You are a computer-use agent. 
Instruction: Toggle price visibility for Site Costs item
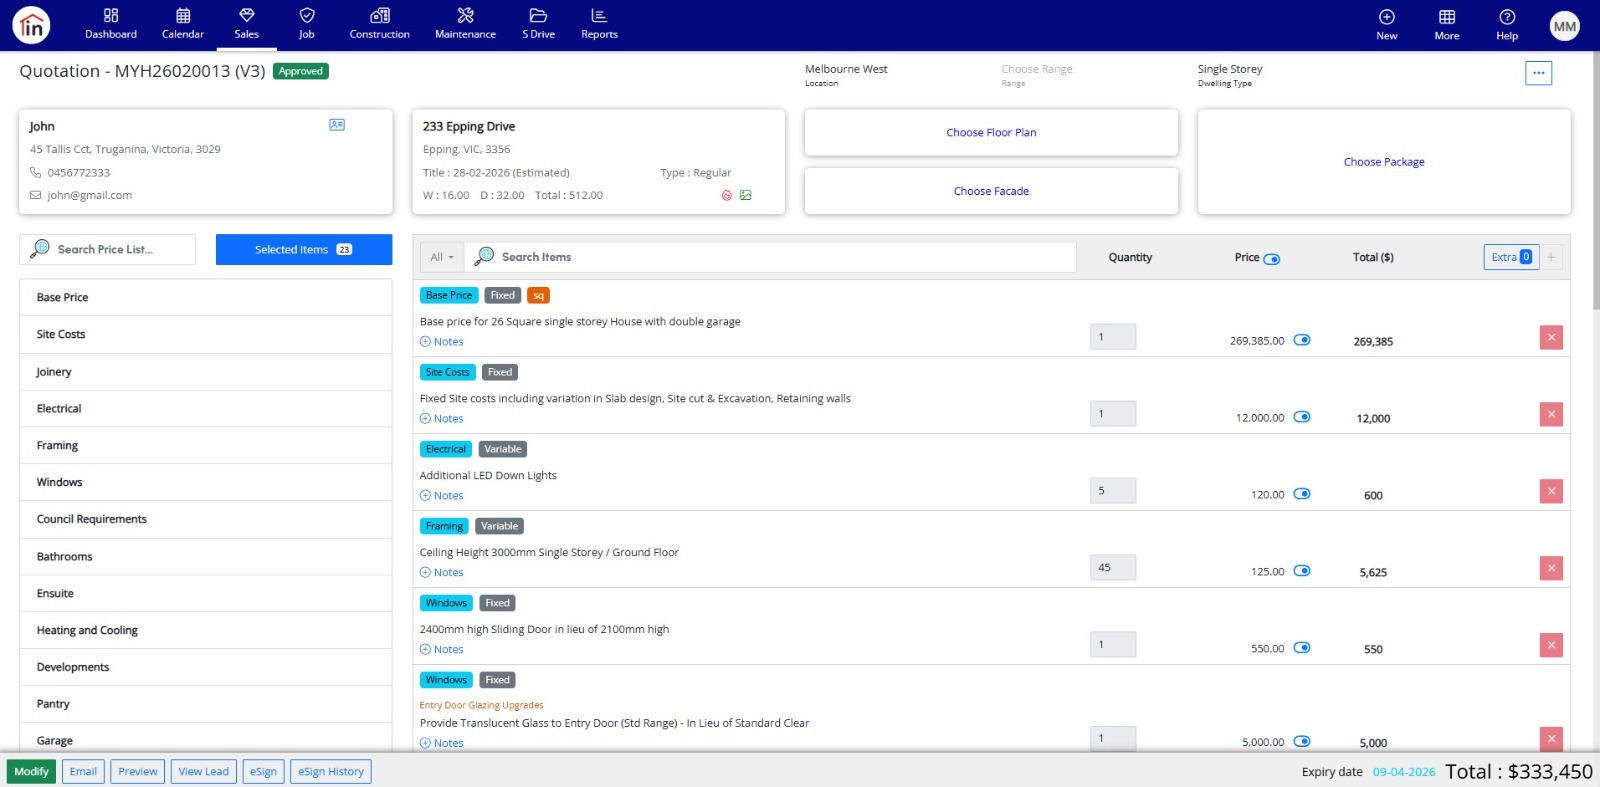pos(1301,417)
